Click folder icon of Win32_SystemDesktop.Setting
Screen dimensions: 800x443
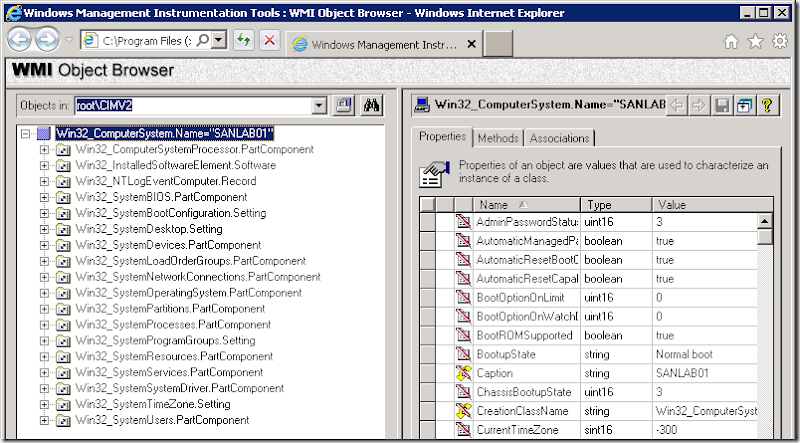63,229
